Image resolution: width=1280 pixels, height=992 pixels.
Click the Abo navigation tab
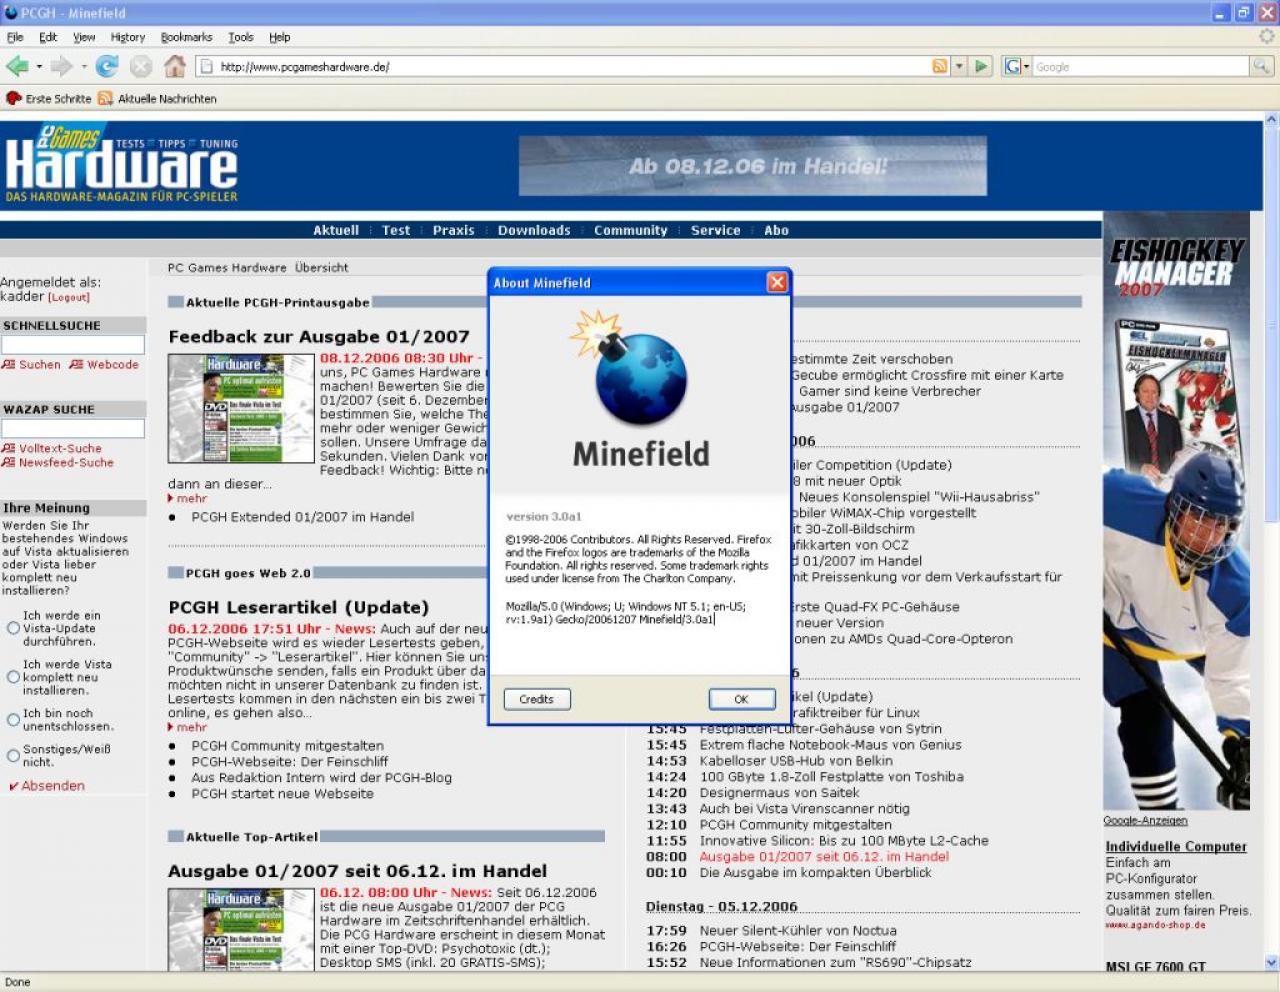[x=777, y=230]
